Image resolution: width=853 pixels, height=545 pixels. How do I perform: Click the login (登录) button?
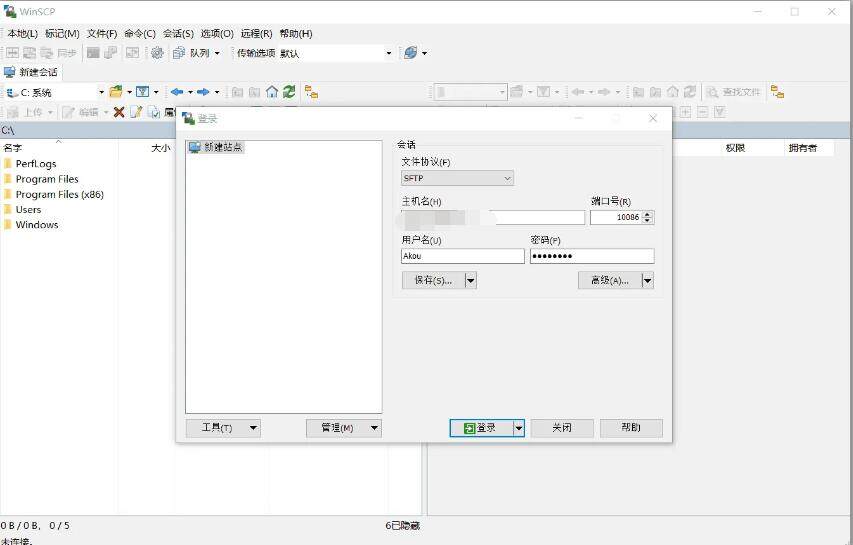tap(481, 428)
